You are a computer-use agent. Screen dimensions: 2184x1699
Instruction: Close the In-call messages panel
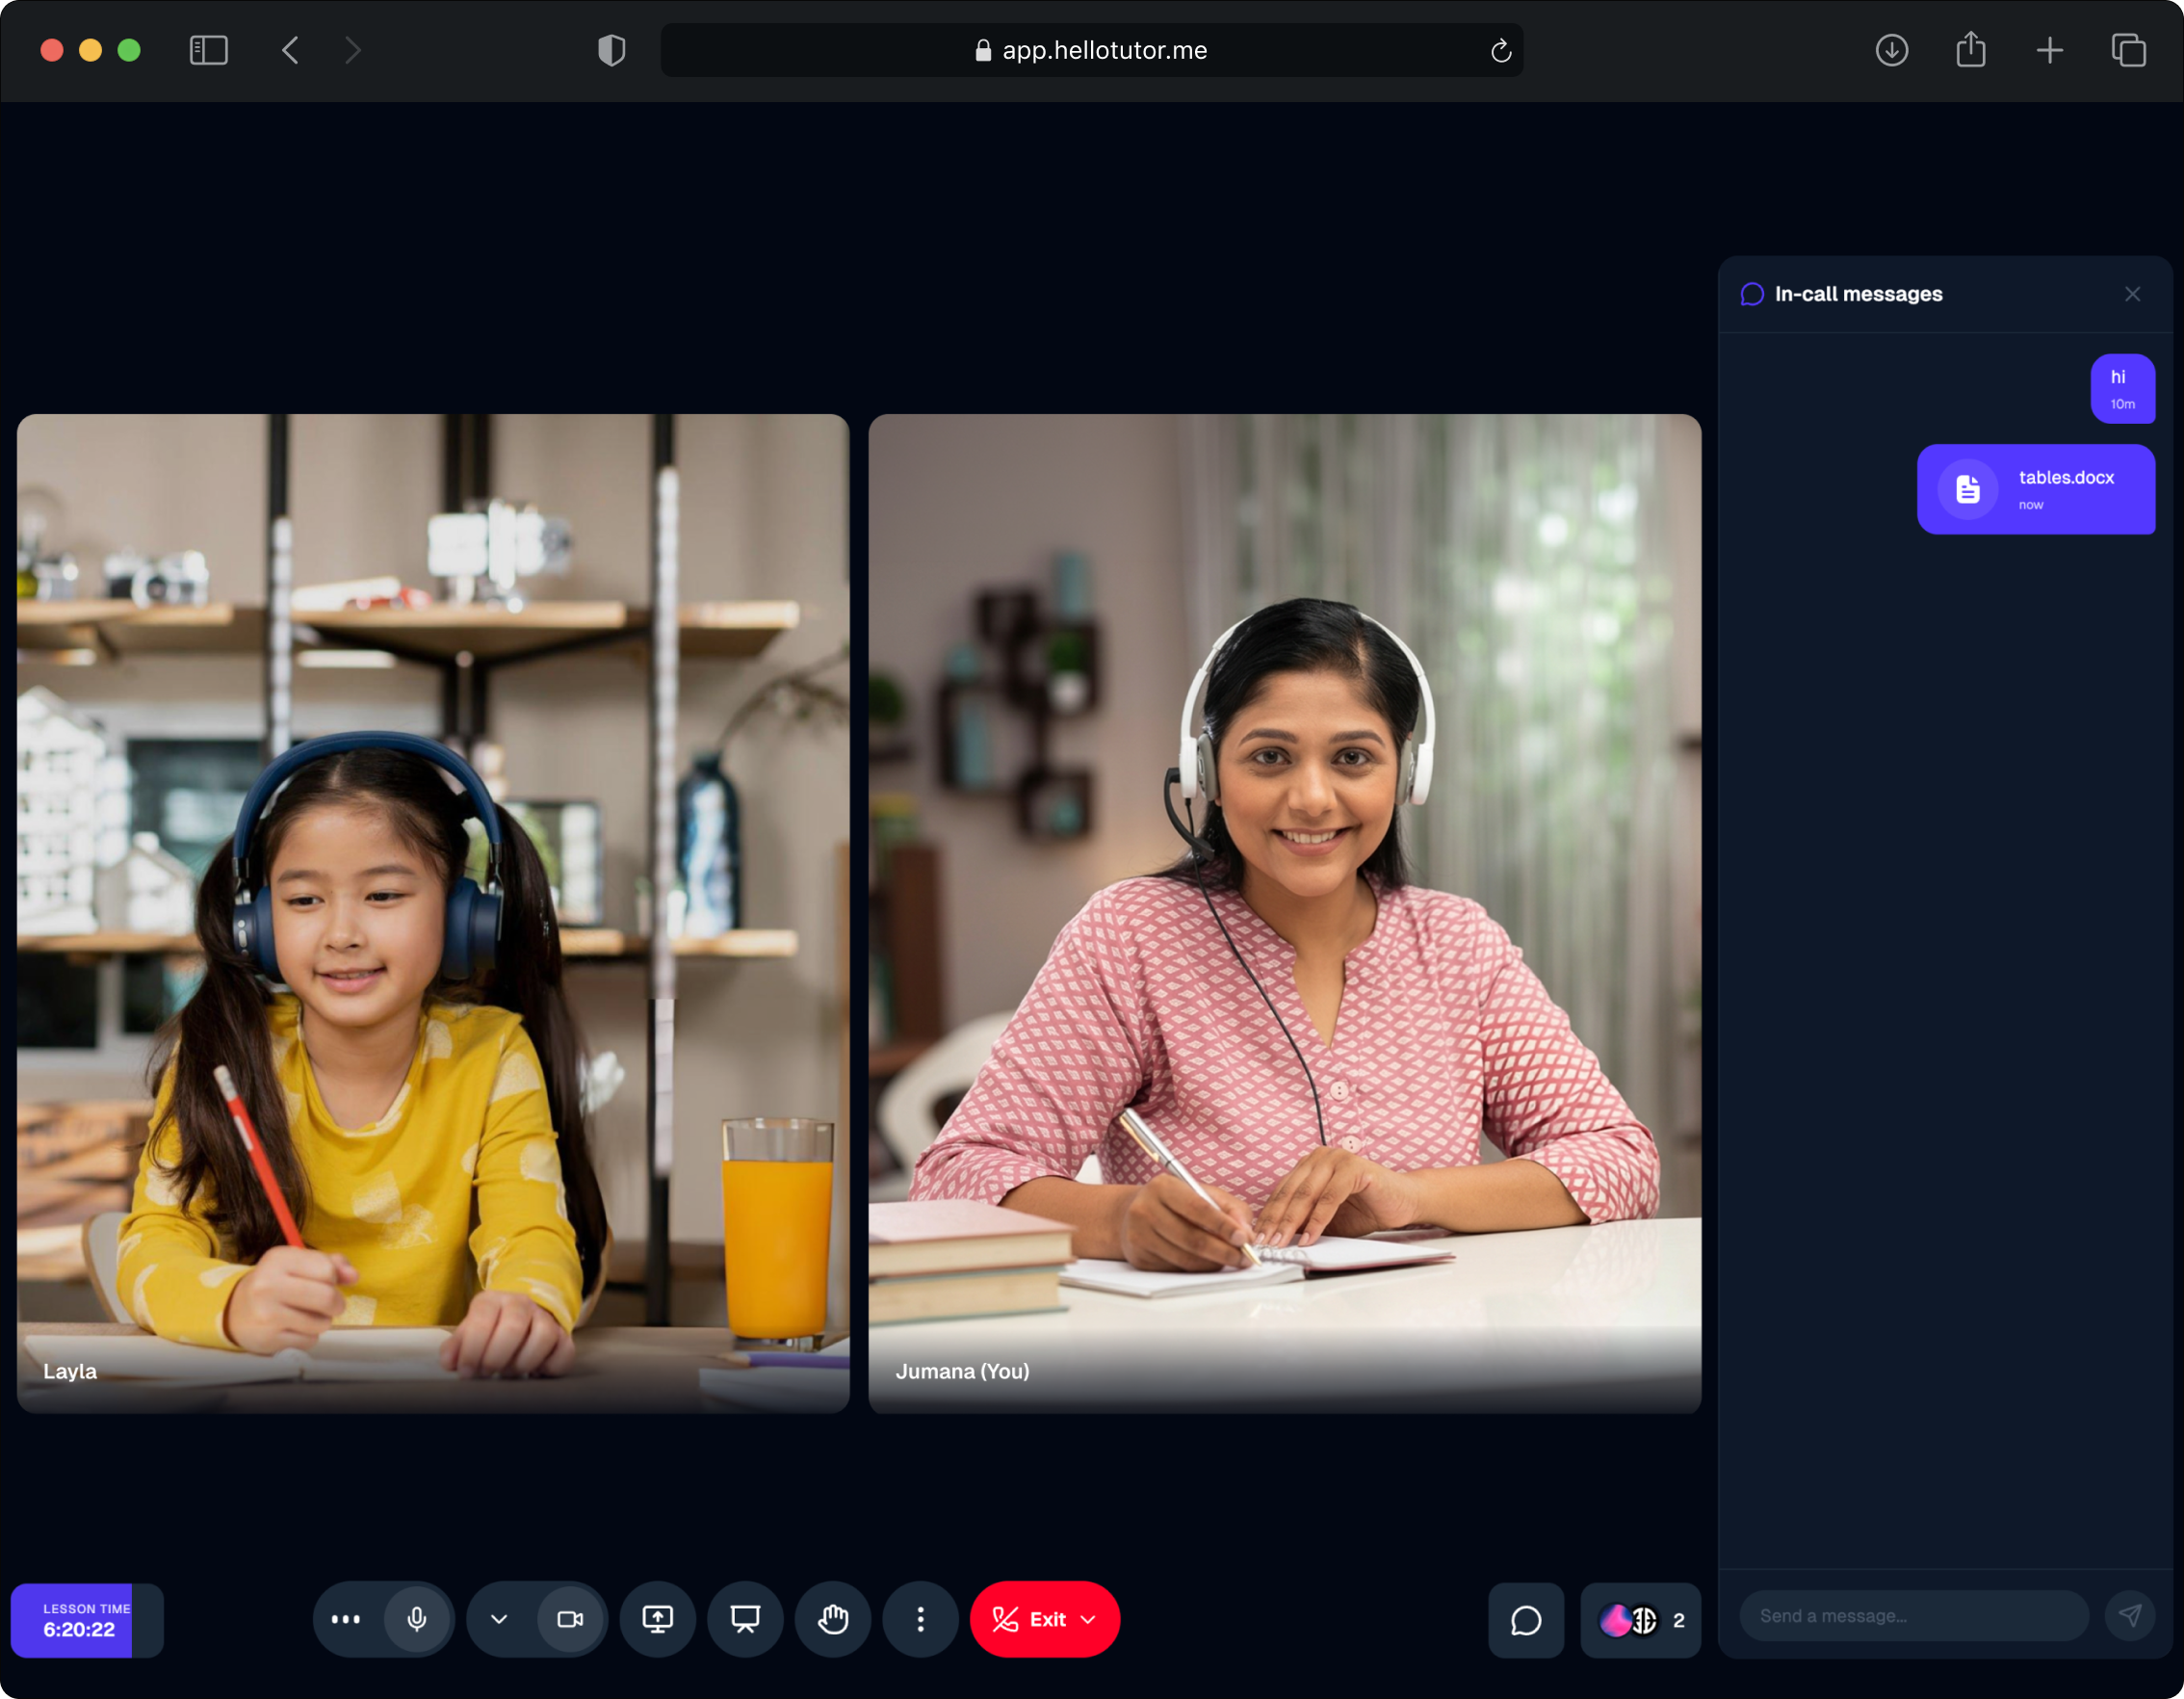[x=2132, y=294]
